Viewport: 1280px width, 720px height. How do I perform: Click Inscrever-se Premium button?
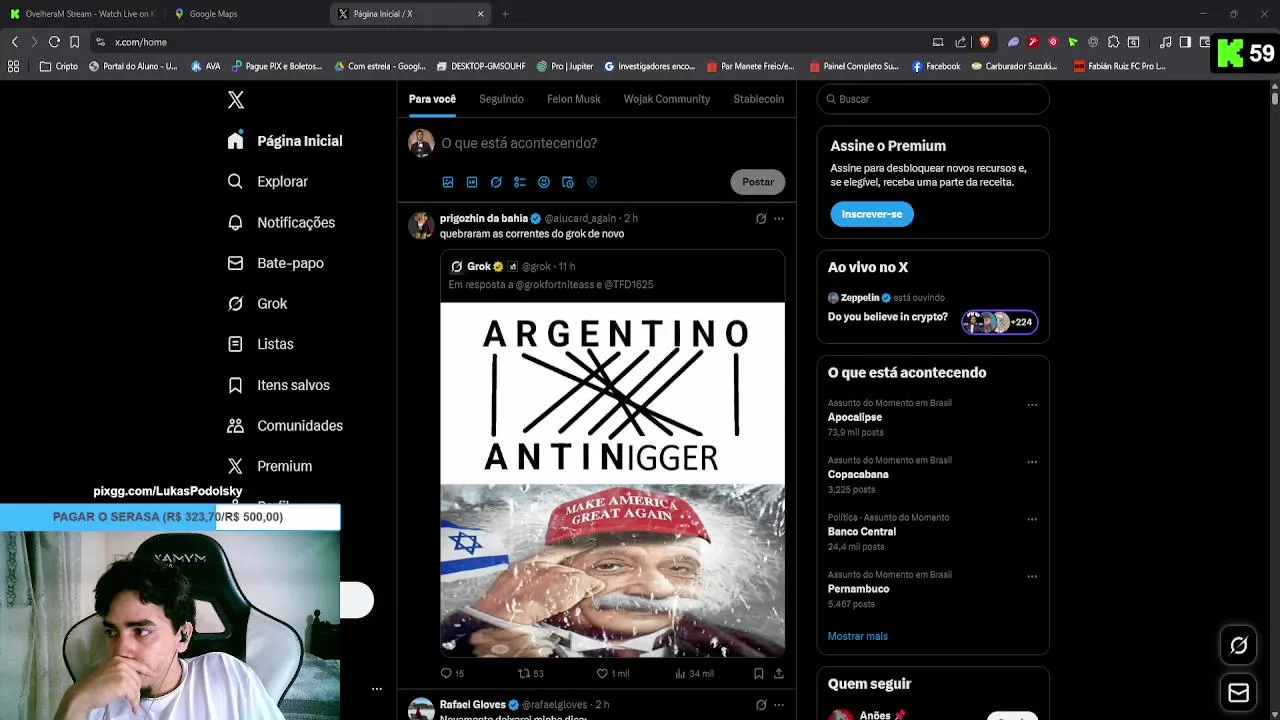tap(872, 214)
